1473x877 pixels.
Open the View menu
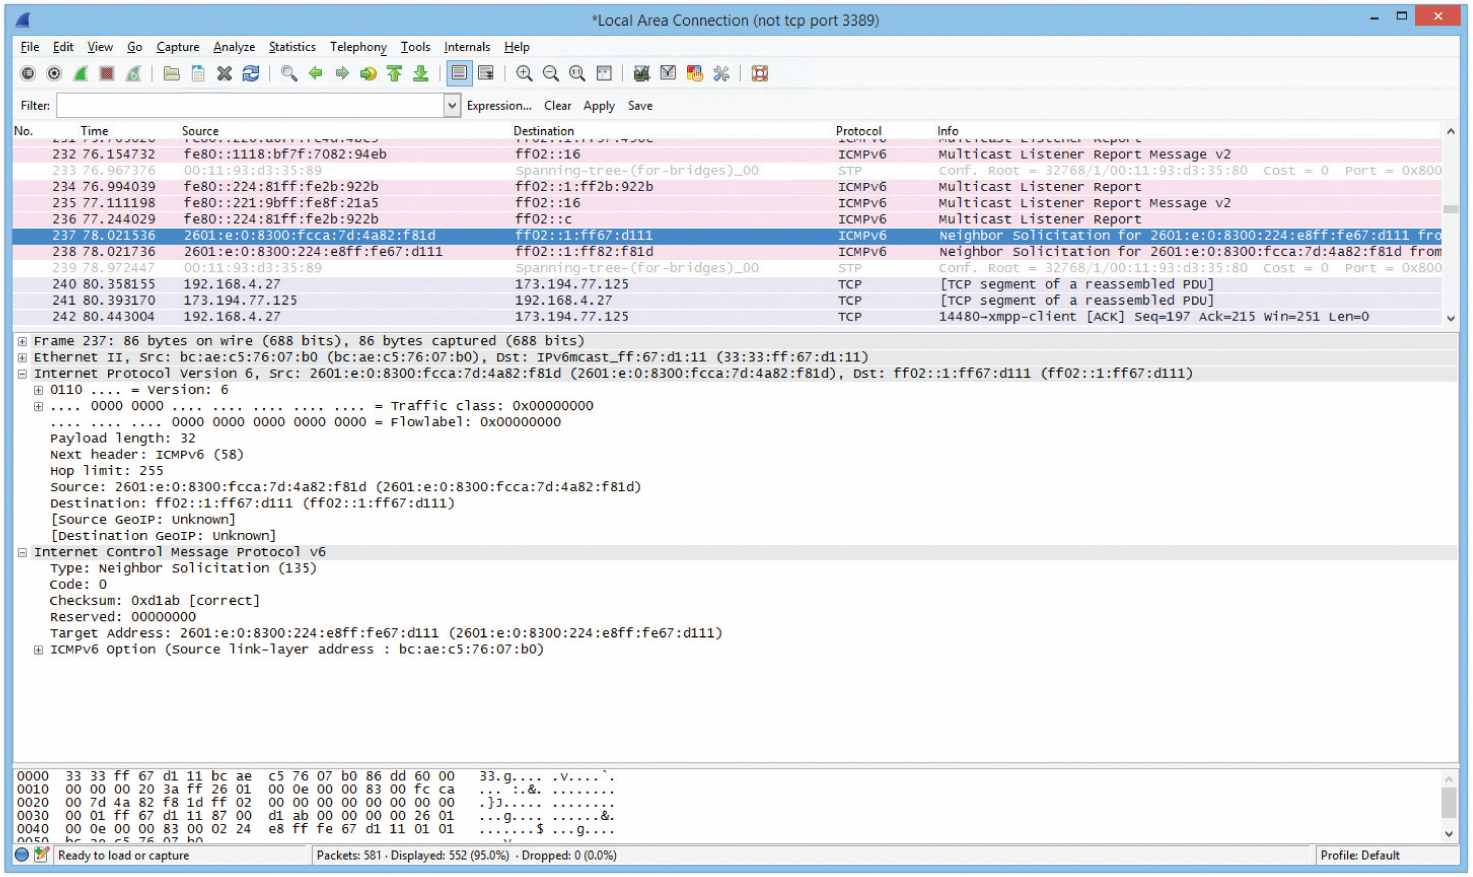[100, 47]
